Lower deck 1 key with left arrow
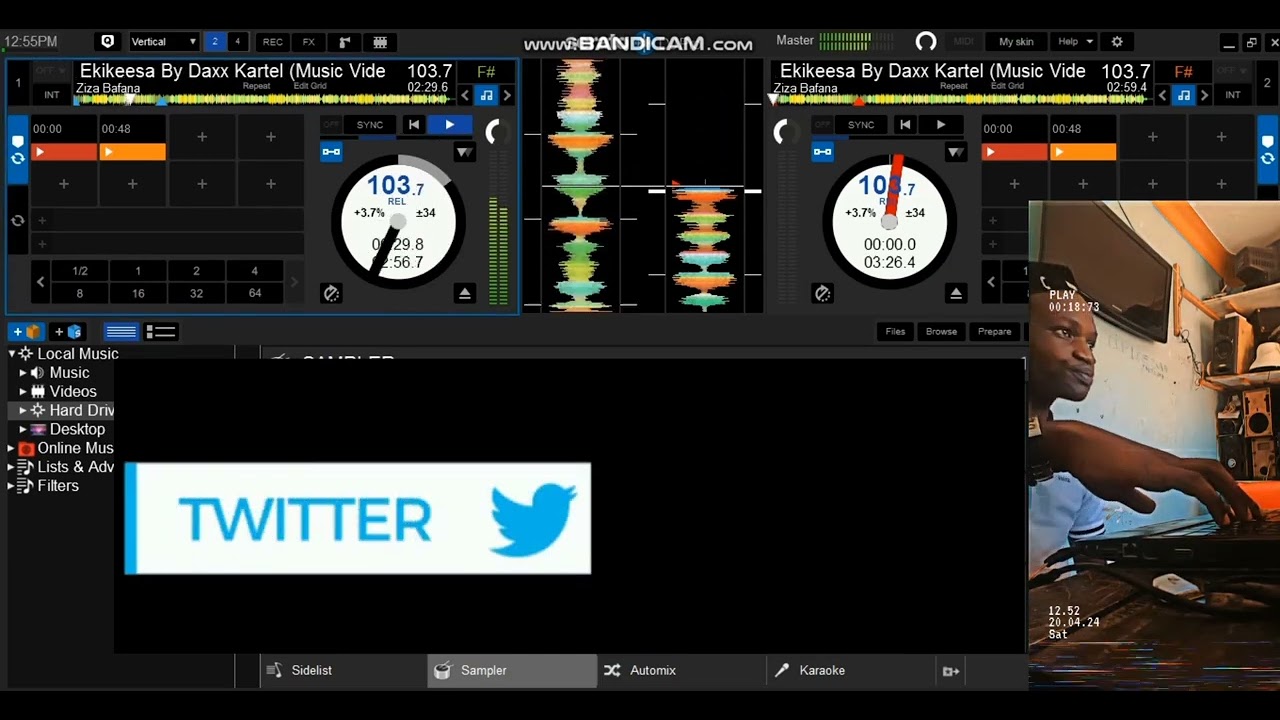The image size is (1280, 720). 465,96
